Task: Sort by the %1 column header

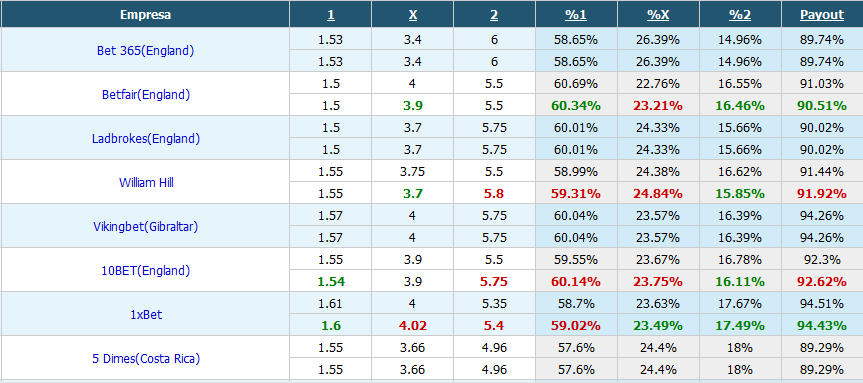Action: point(576,15)
